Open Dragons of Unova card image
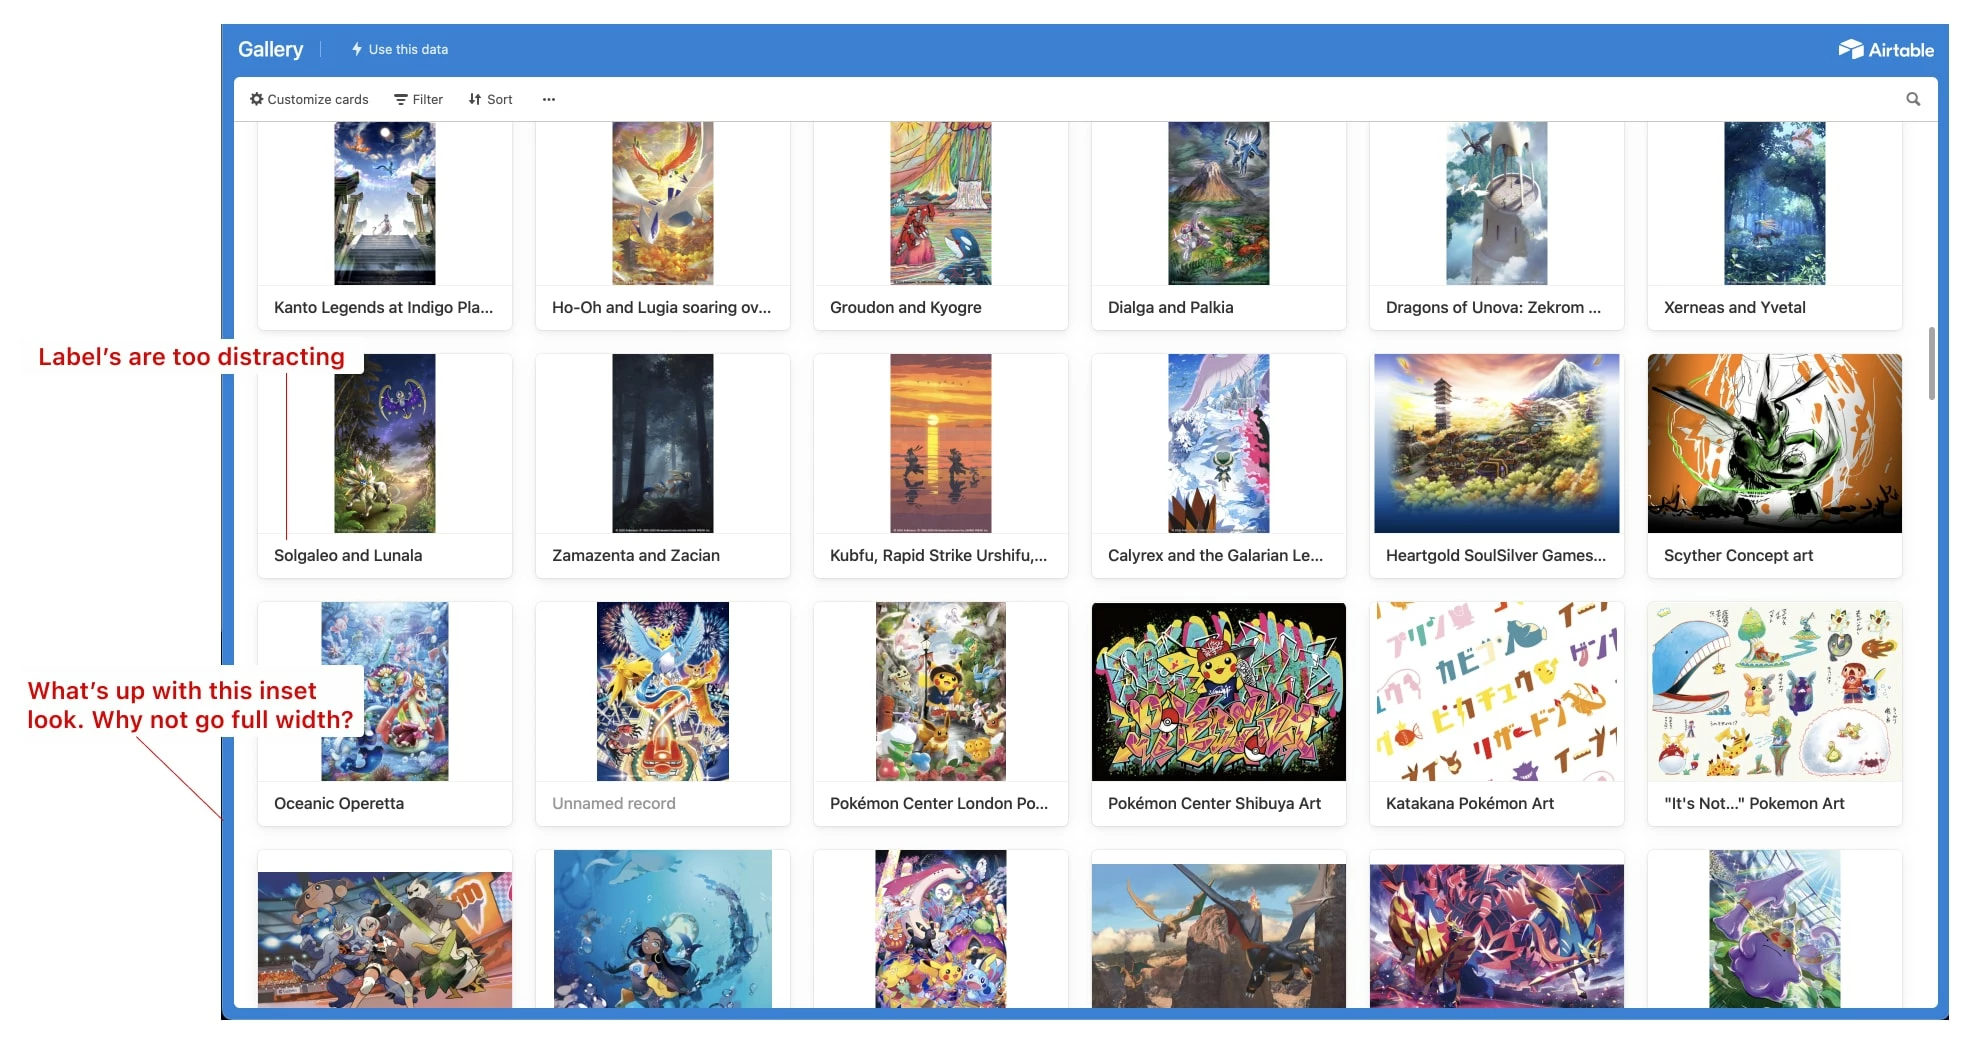The width and height of the screenshot is (1967, 1043). tap(1497, 204)
